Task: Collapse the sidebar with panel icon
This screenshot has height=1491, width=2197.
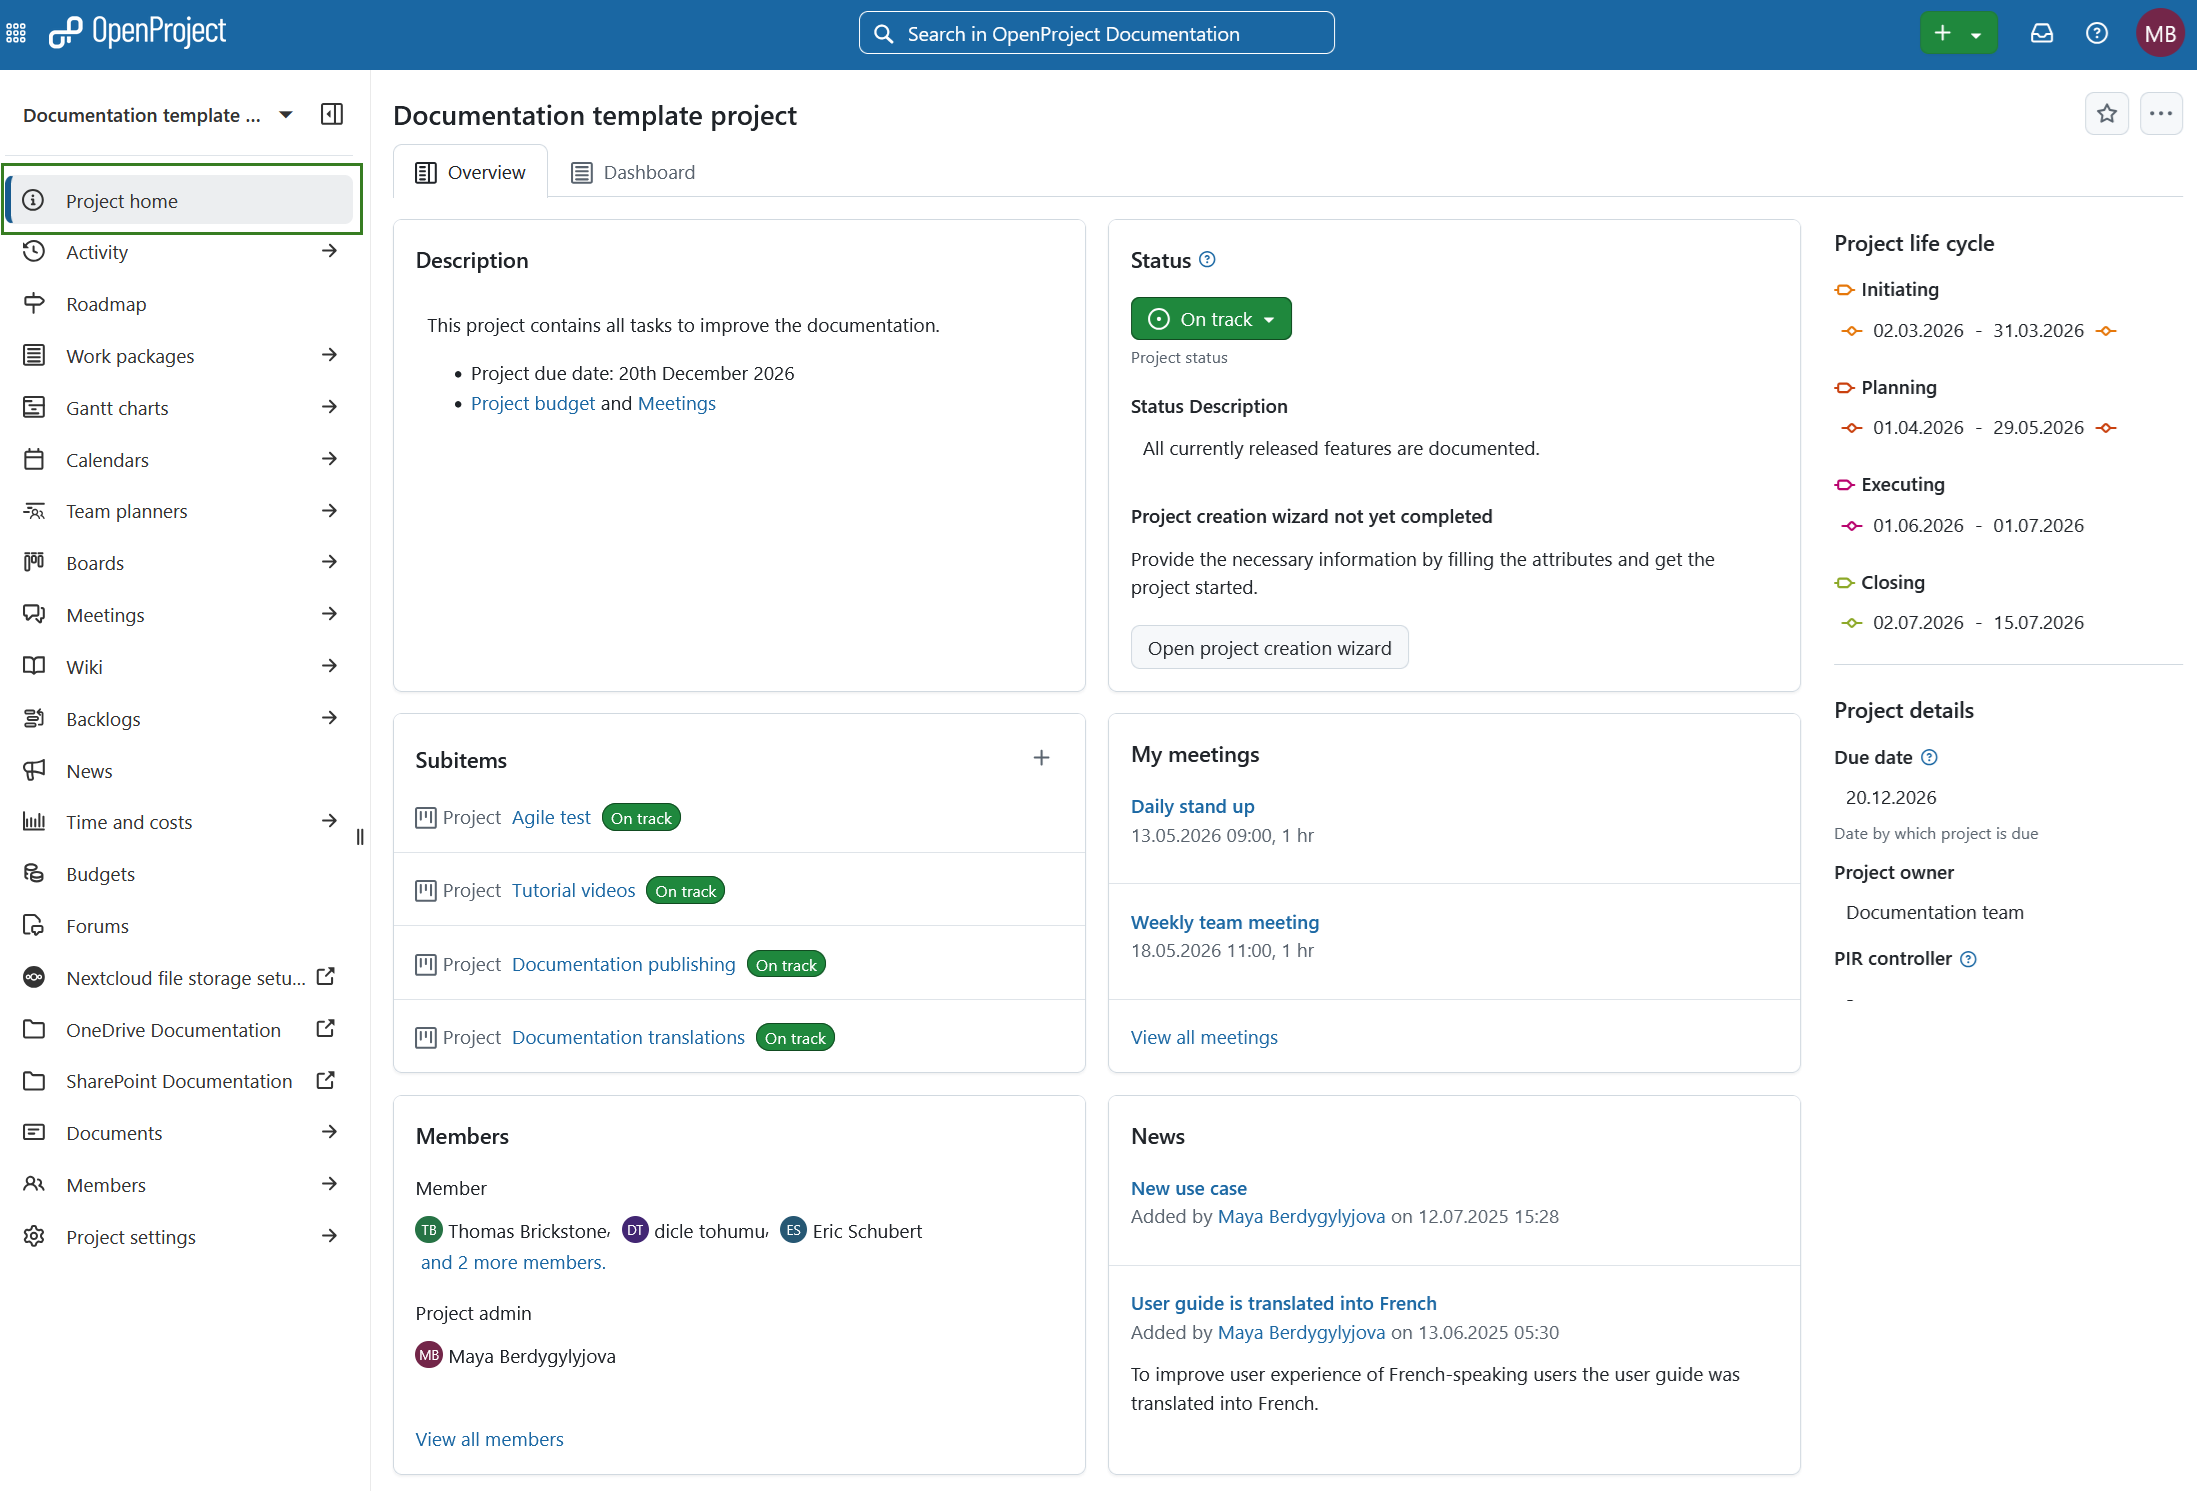Action: click(x=332, y=114)
